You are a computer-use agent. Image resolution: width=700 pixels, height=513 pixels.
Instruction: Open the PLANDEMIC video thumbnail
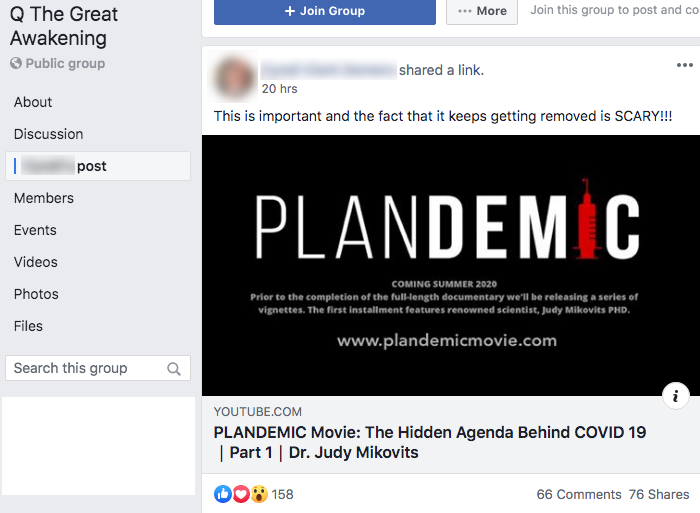(x=451, y=265)
